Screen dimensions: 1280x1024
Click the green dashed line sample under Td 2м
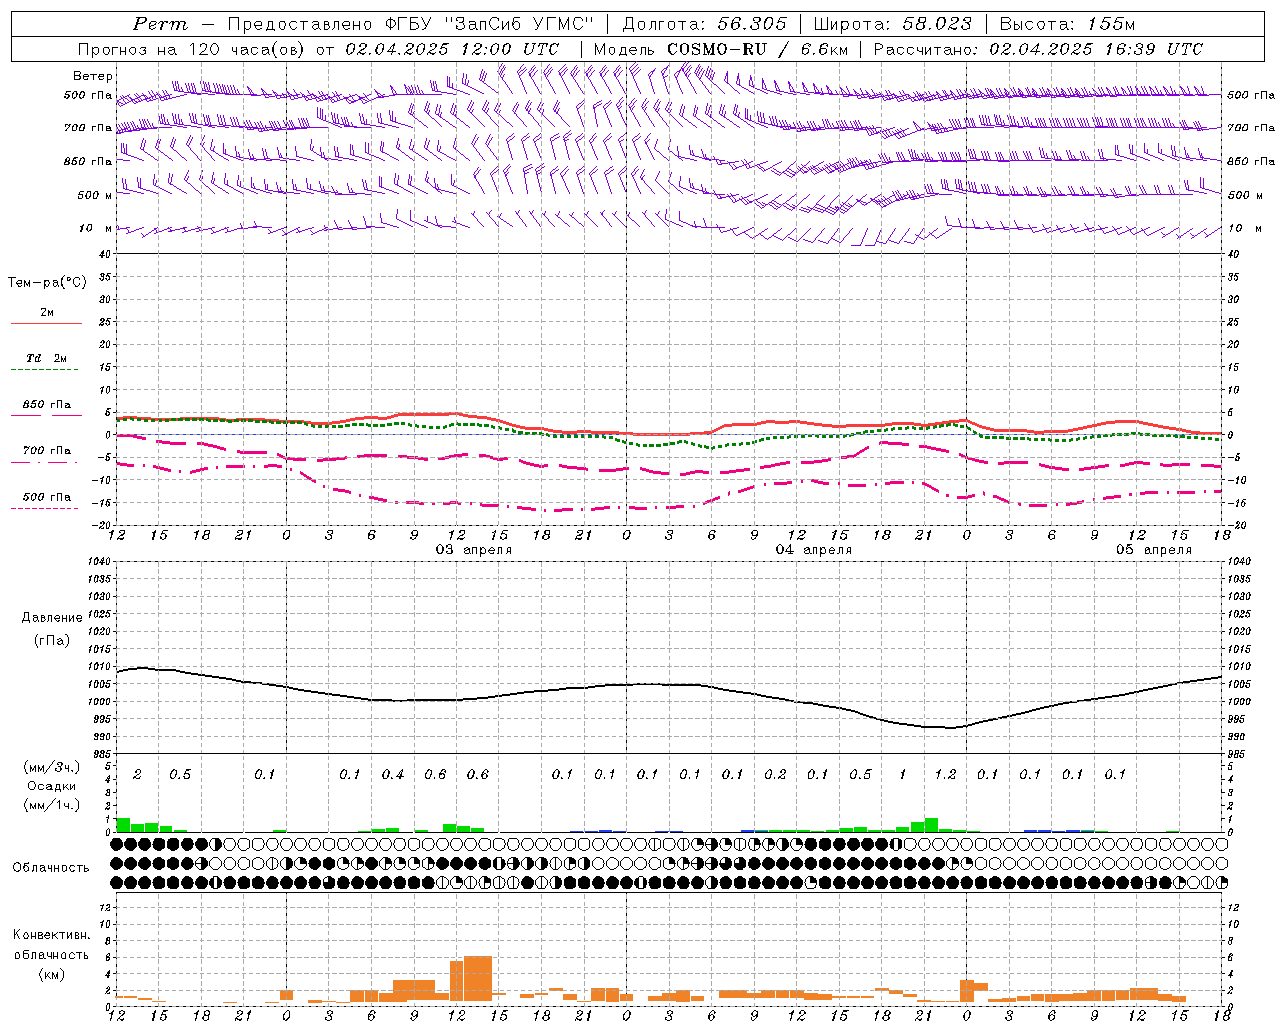(x=46, y=370)
